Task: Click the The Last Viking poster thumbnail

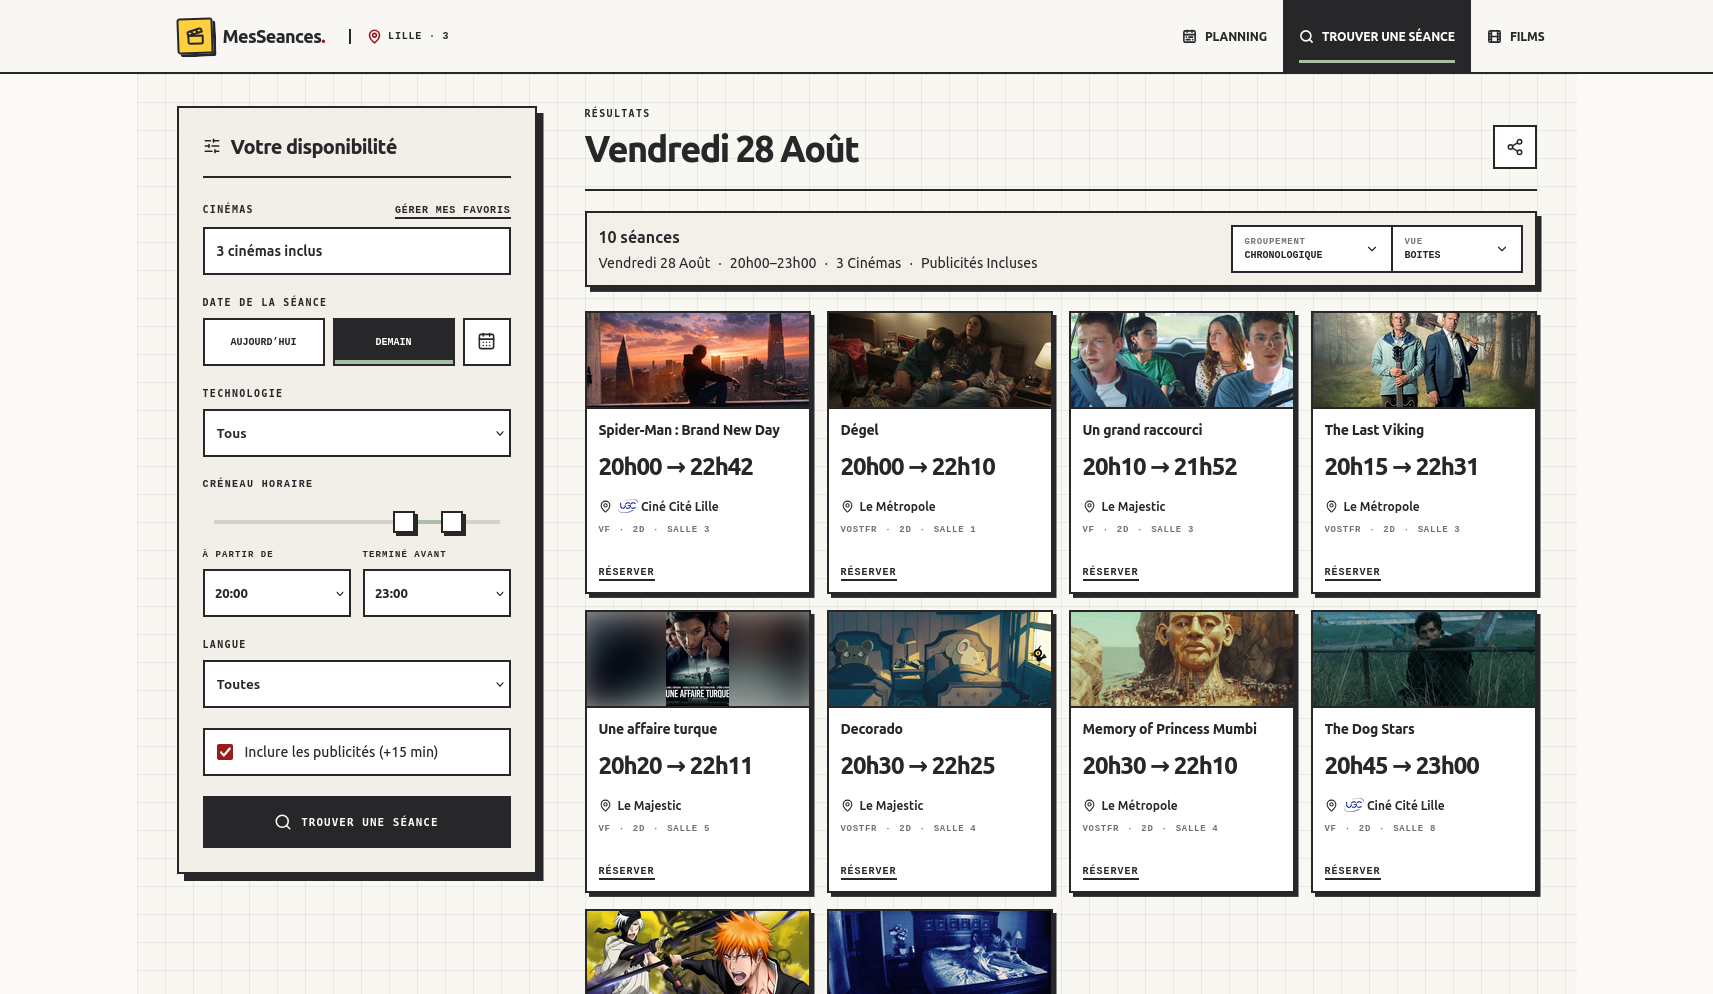Action: pos(1424,360)
